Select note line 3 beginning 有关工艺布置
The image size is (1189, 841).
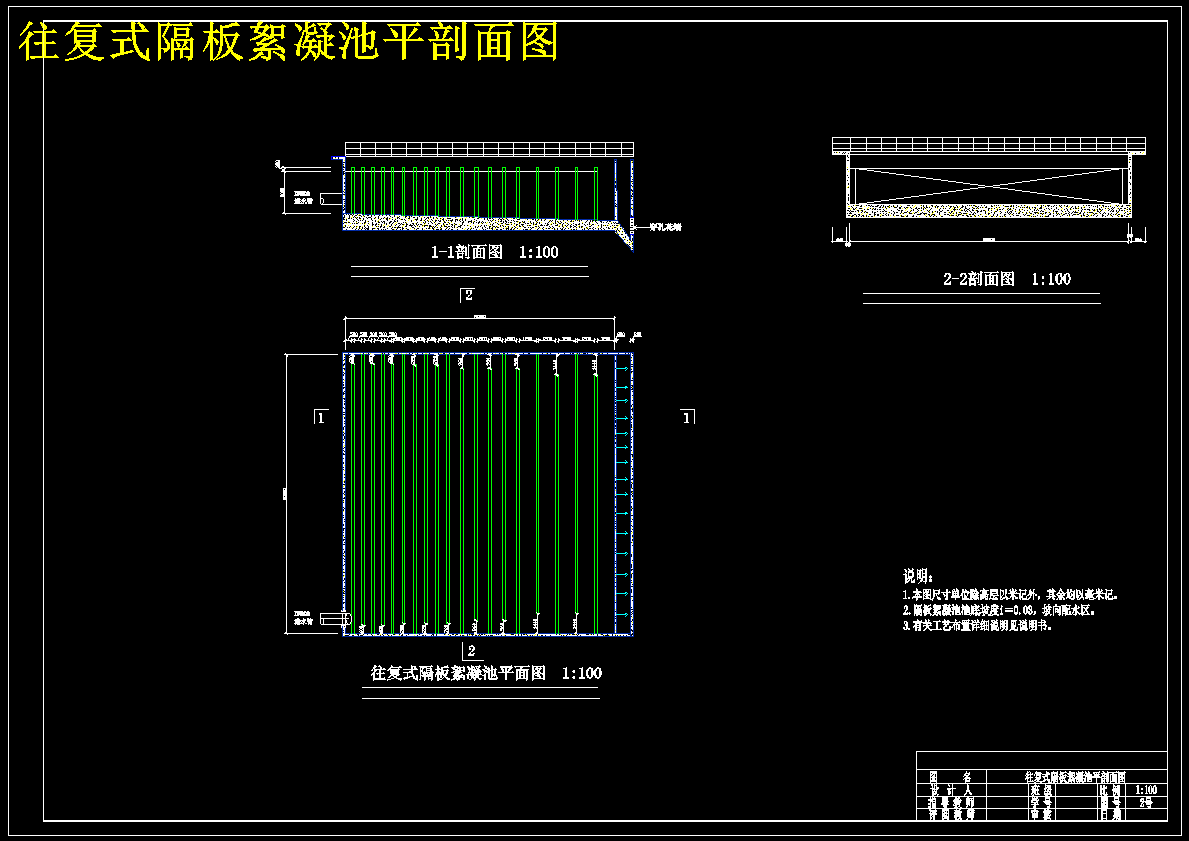pos(977,626)
